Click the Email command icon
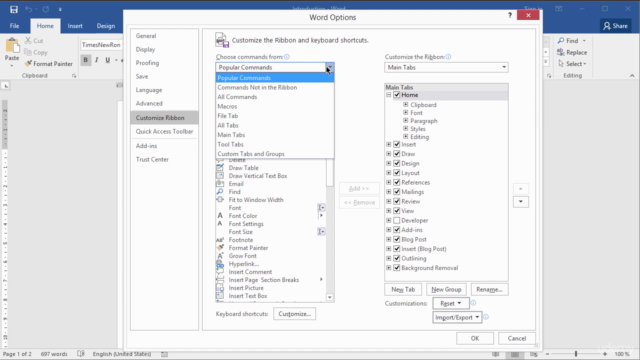The width and height of the screenshot is (640, 360). point(220,184)
